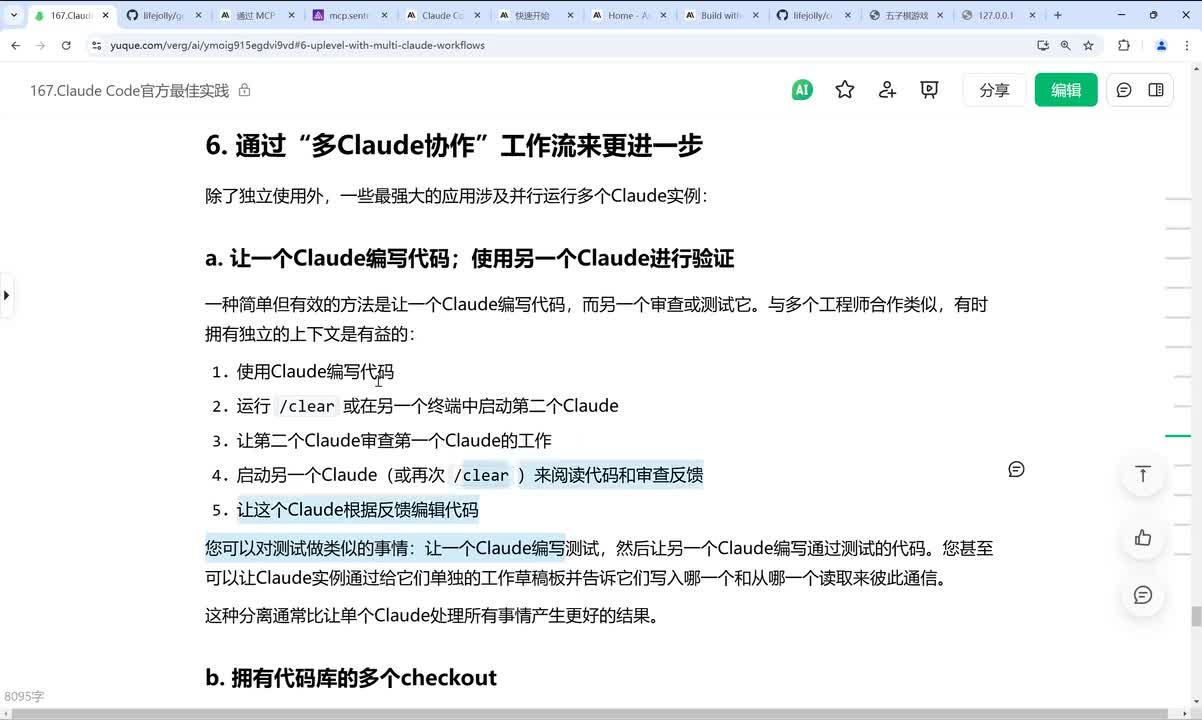Click the first /clear inline code
Image resolution: width=1202 pixels, height=720 pixels.
pos(307,406)
